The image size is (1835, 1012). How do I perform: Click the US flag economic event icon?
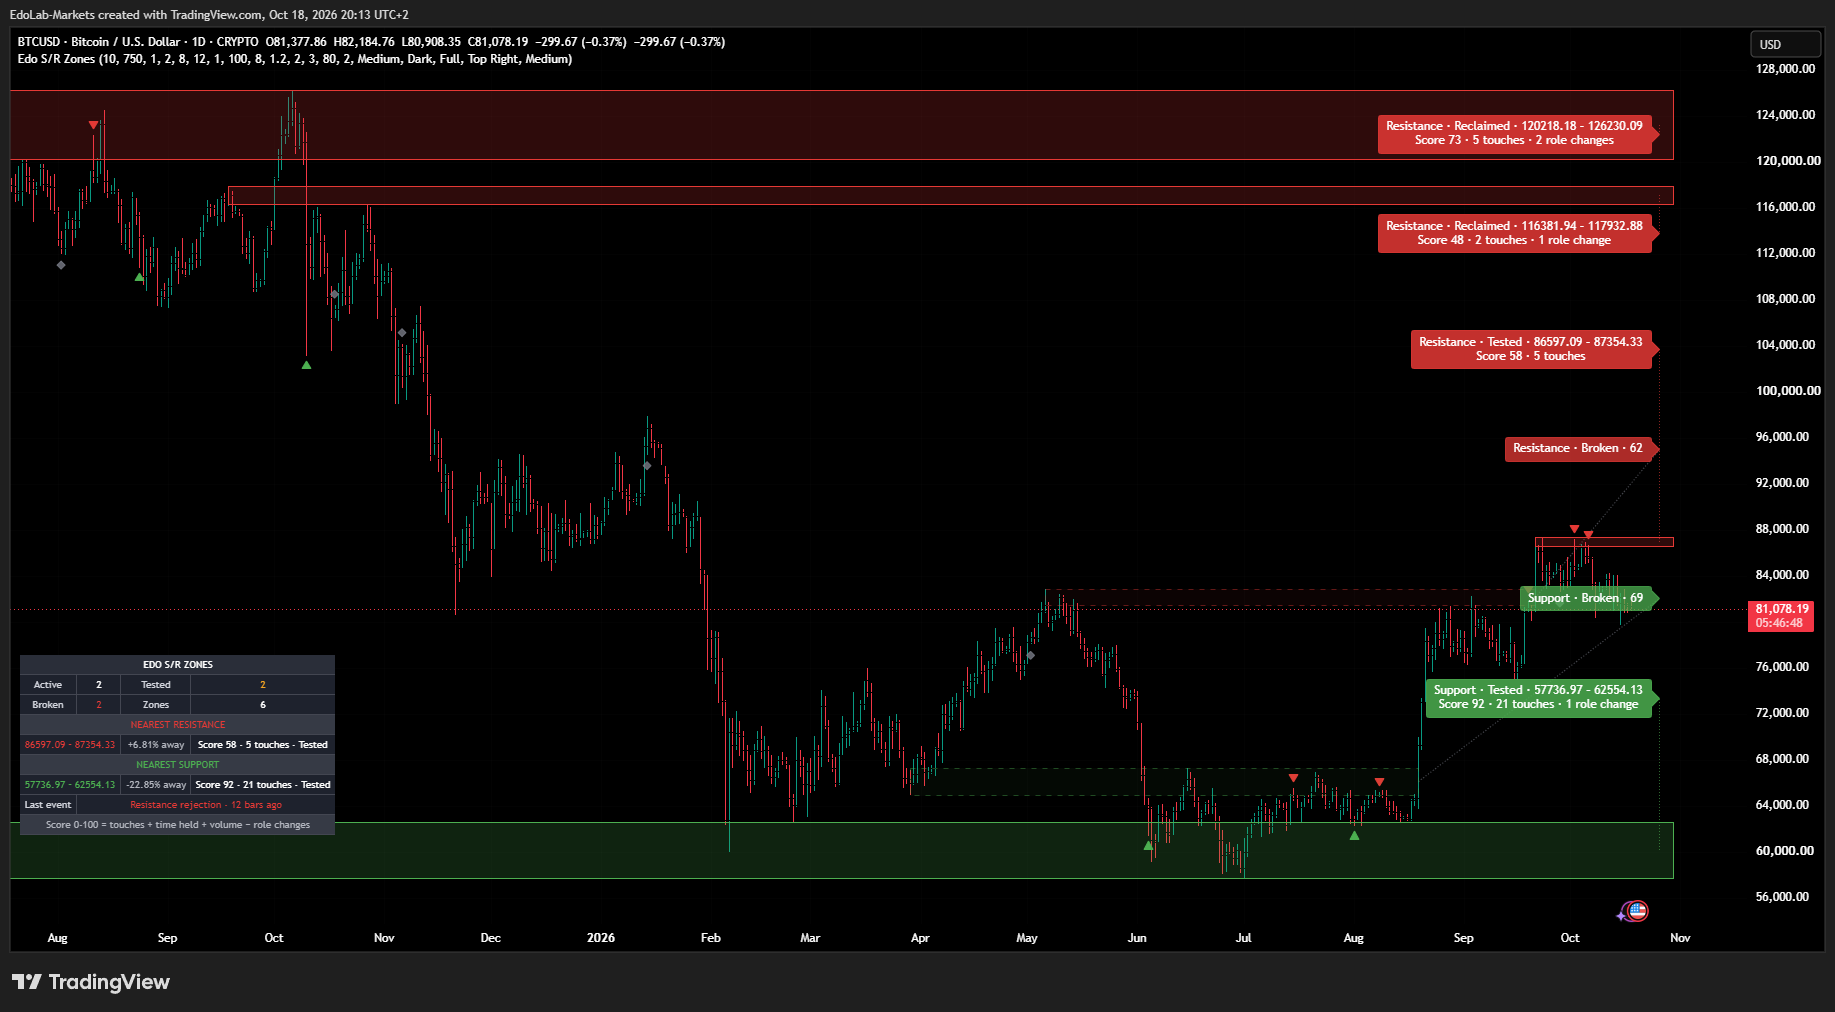tap(1637, 911)
